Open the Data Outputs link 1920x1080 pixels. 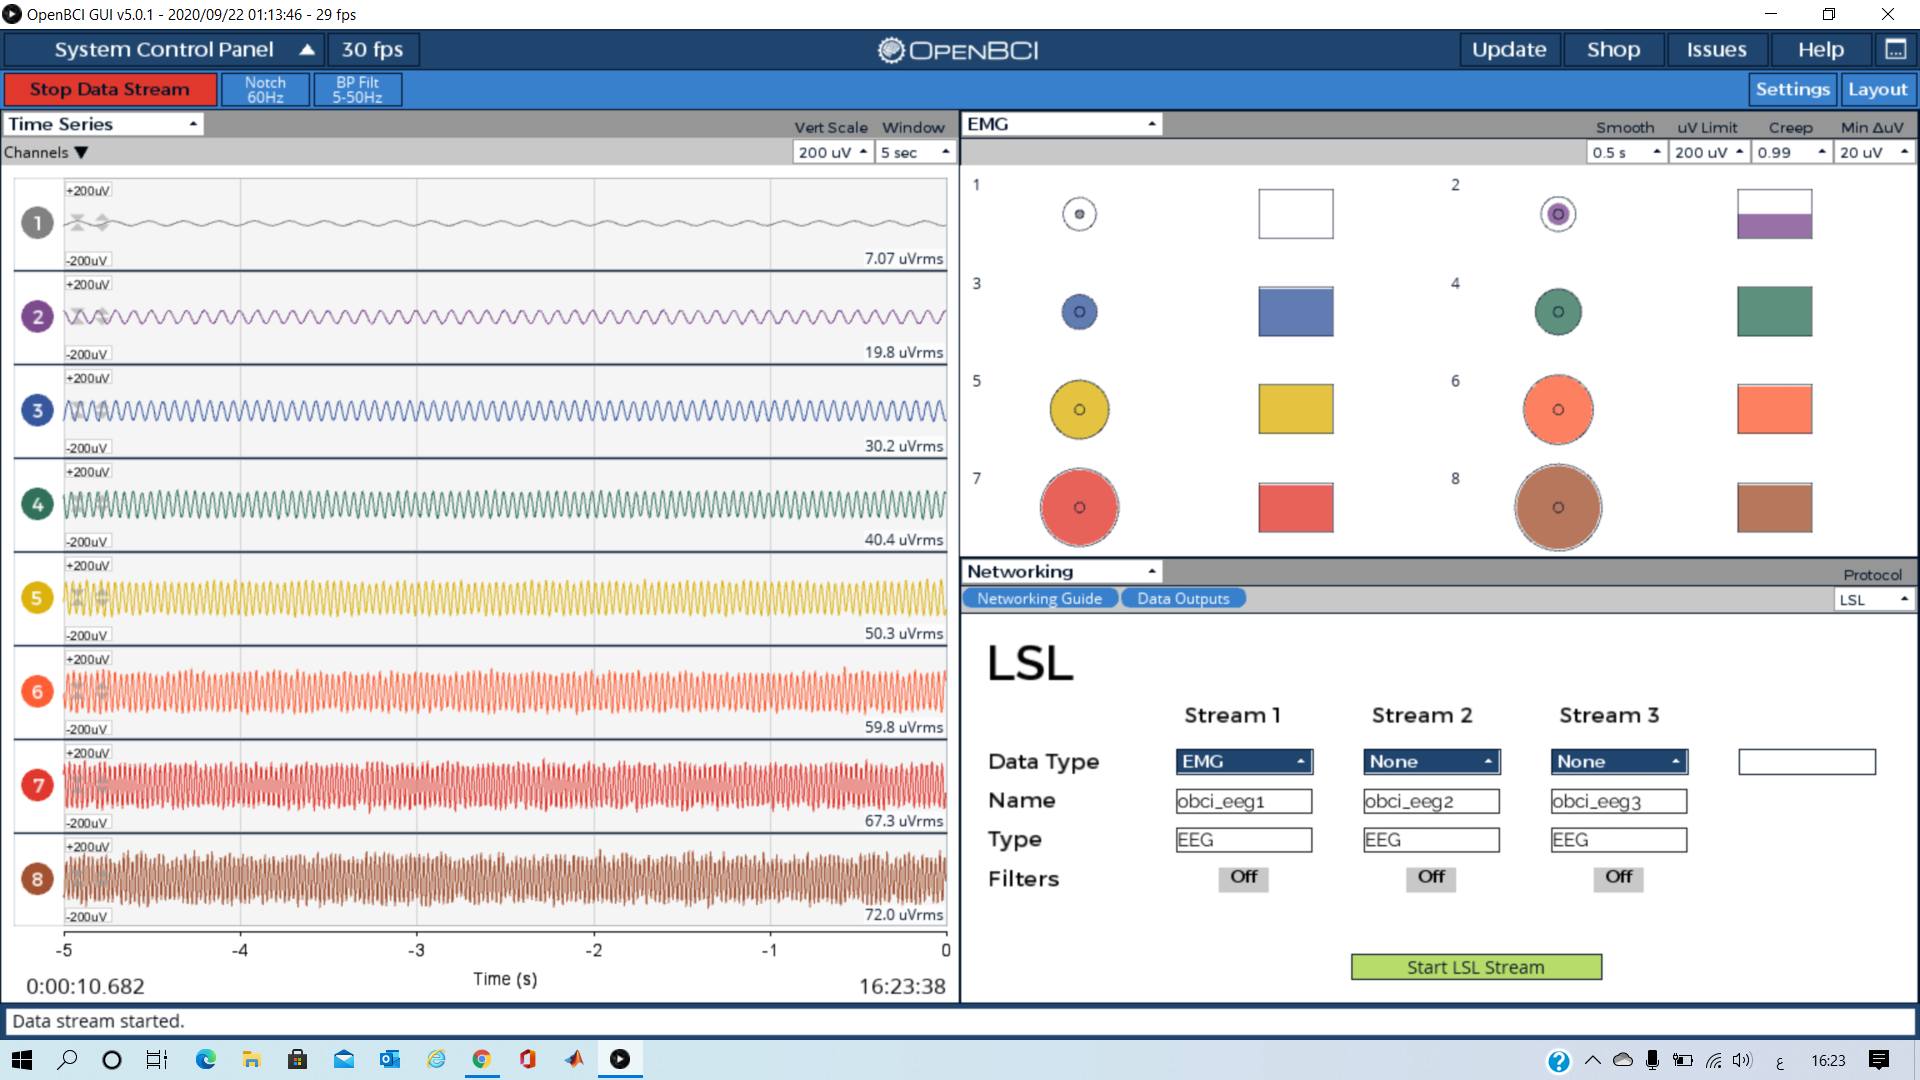[x=1183, y=598]
